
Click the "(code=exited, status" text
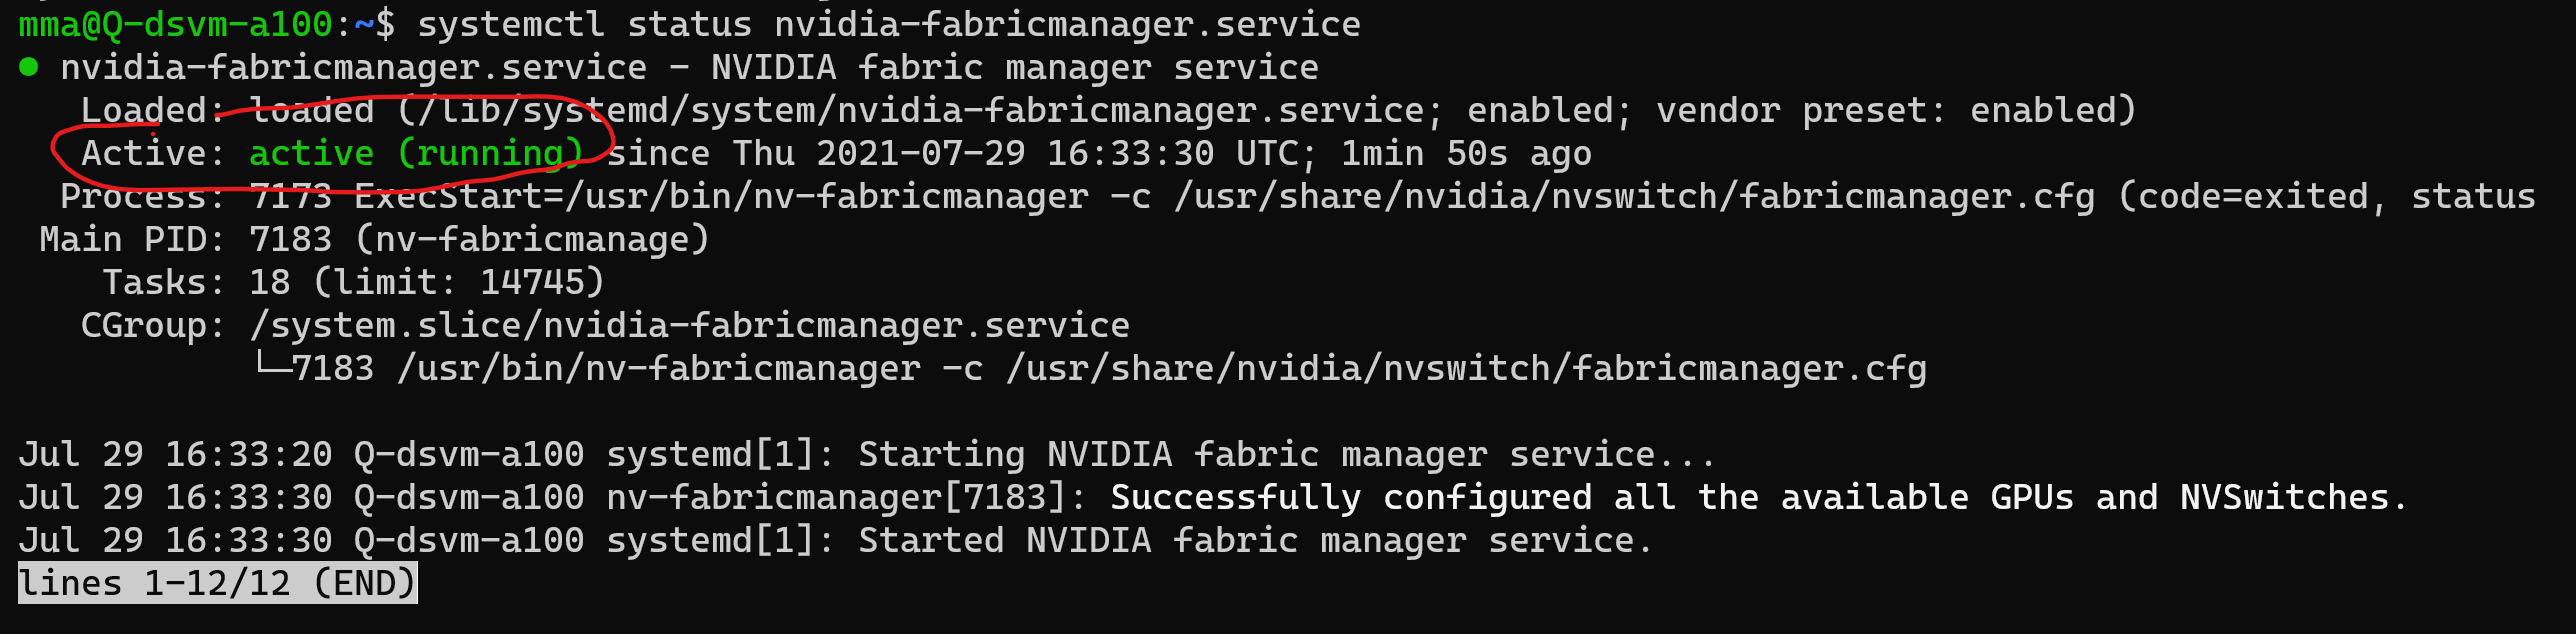pyautogui.click(x=2326, y=197)
